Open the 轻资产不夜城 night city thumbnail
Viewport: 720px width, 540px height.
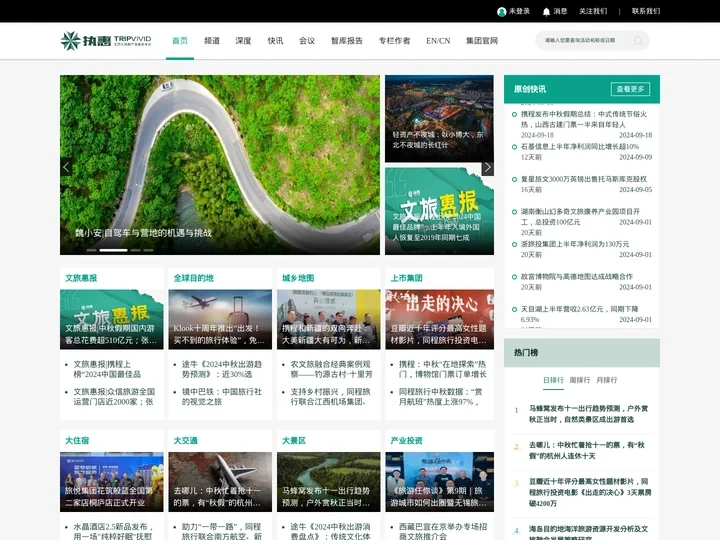[439, 119]
